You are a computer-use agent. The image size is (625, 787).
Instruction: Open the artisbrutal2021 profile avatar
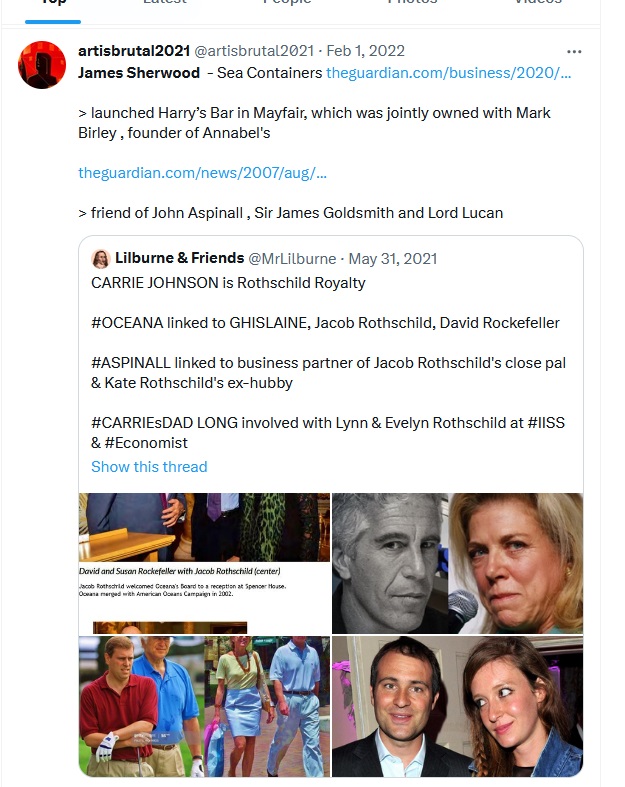pyautogui.click(x=43, y=66)
